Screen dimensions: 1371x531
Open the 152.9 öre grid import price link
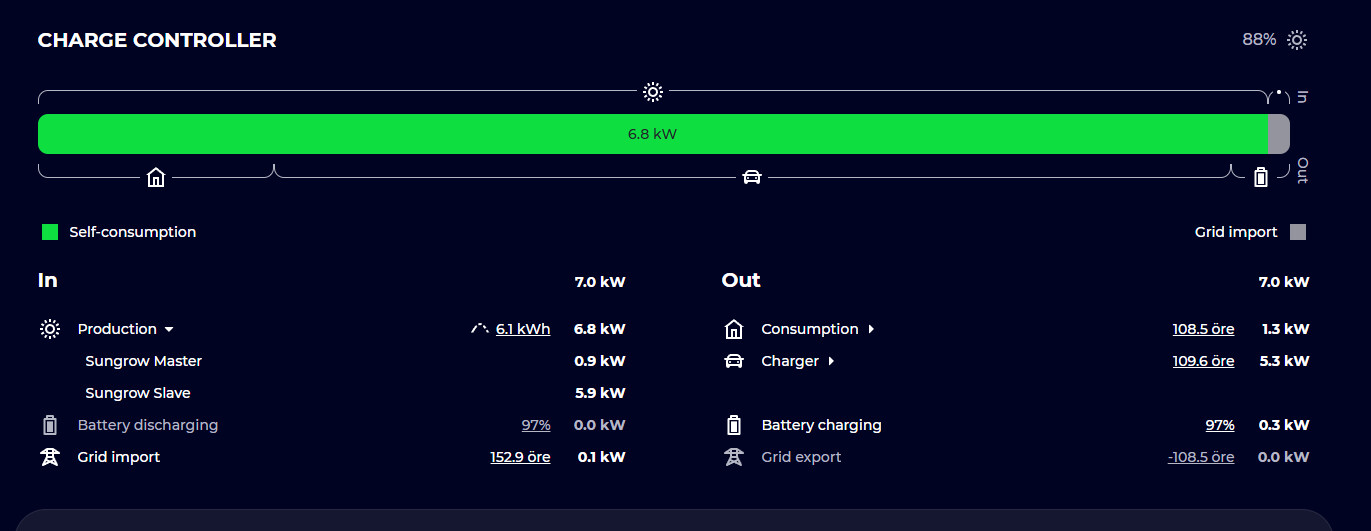pyautogui.click(x=520, y=457)
